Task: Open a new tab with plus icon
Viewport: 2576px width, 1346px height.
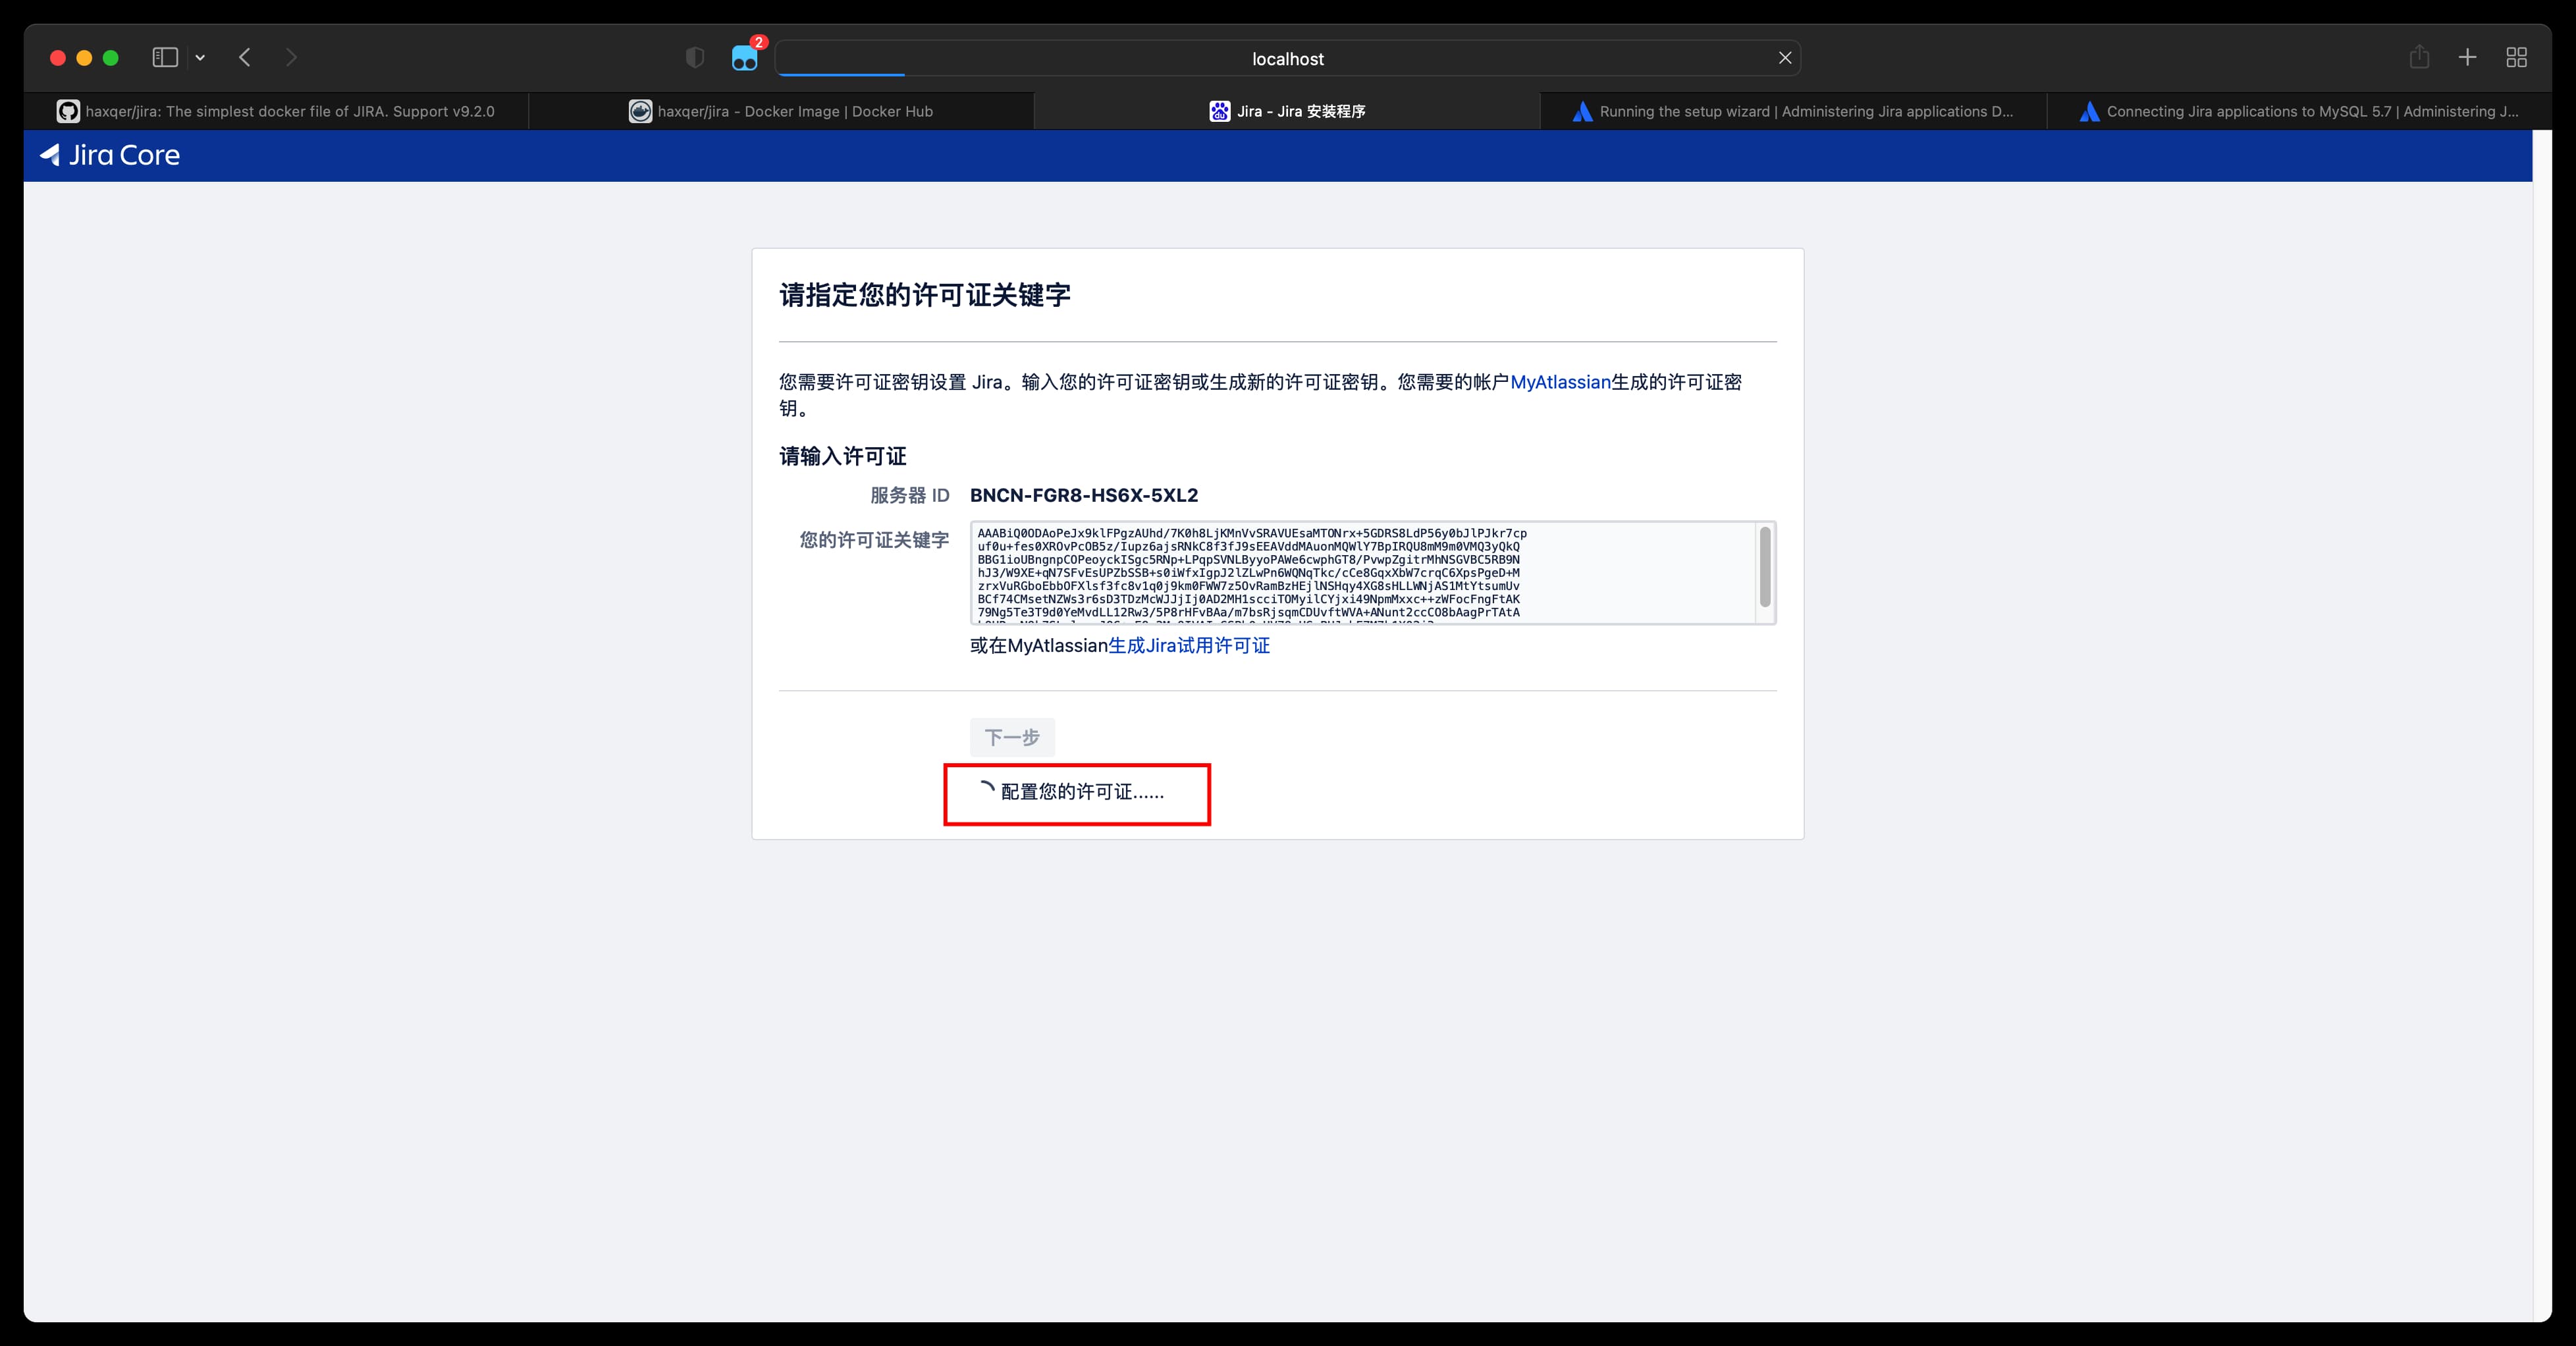Action: click(2468, 58)
